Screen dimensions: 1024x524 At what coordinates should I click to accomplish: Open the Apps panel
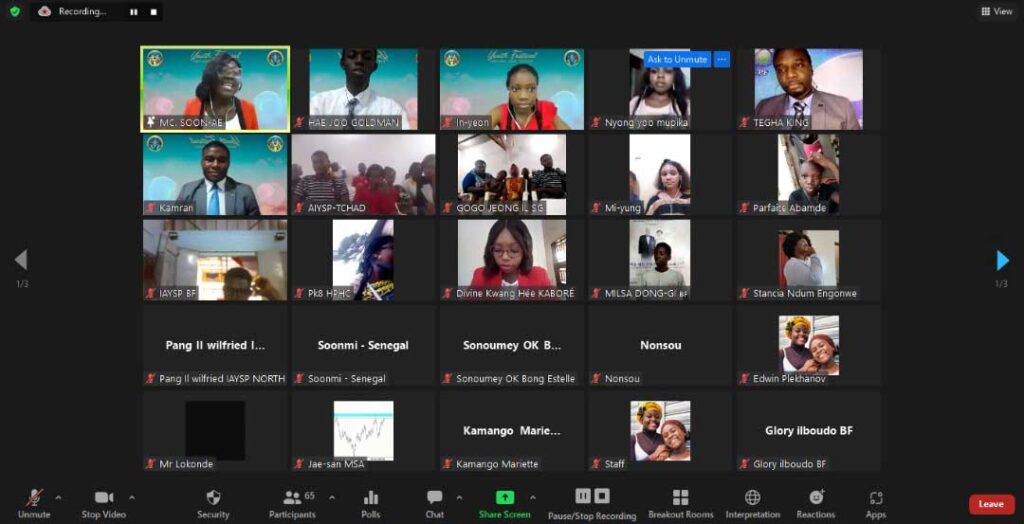876,498
